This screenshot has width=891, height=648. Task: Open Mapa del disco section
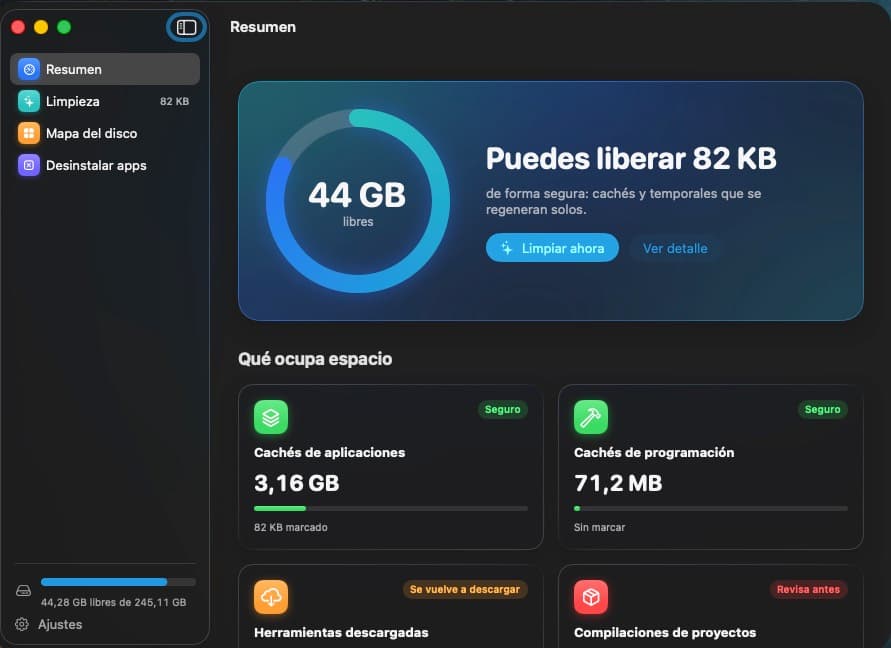tap(105, 133)
